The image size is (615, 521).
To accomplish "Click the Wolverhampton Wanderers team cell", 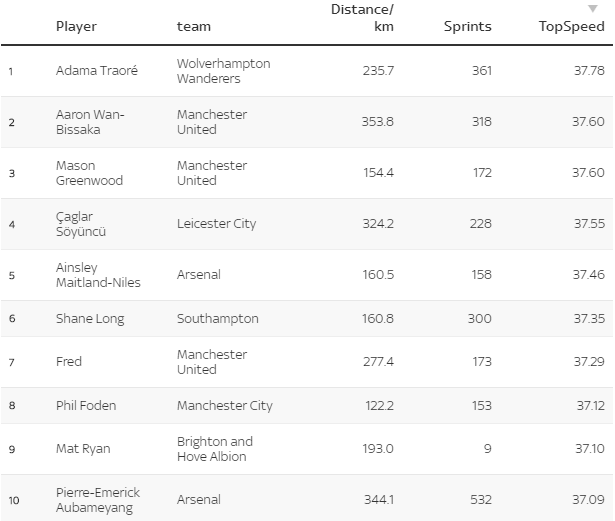I will coord(223,71).
